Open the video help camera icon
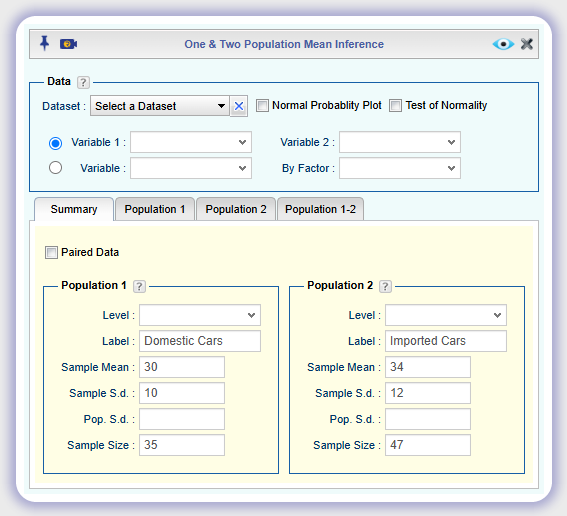 coord(68,44)
